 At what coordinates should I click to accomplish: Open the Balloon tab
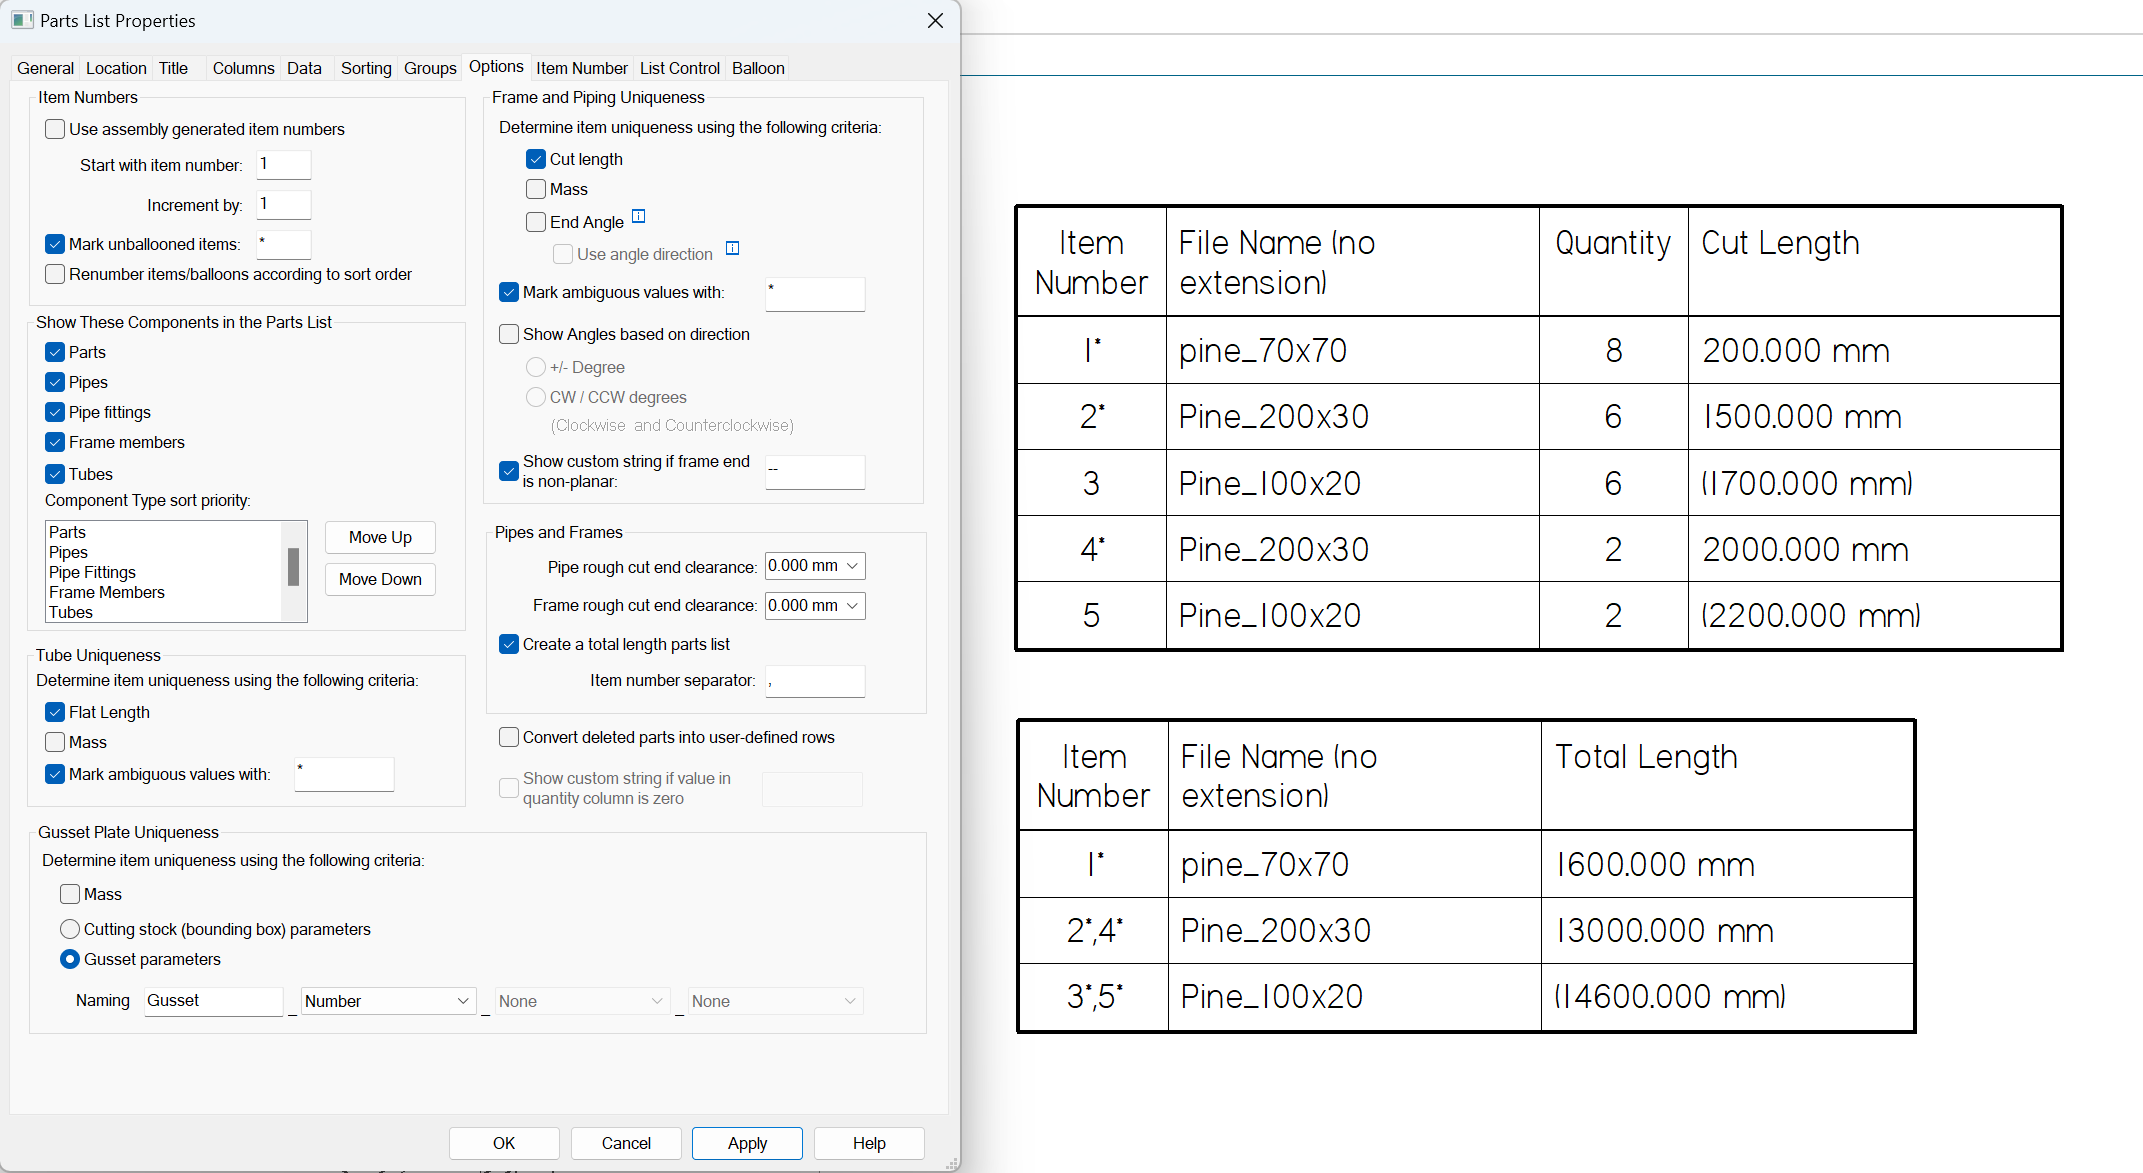click(757, 68)
